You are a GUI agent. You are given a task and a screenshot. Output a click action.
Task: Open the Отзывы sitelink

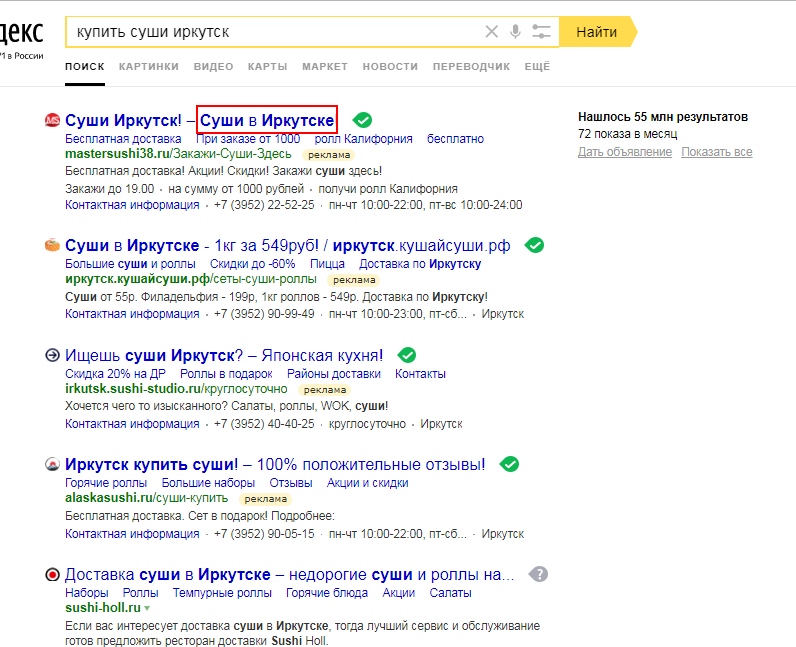coord(291,482)
